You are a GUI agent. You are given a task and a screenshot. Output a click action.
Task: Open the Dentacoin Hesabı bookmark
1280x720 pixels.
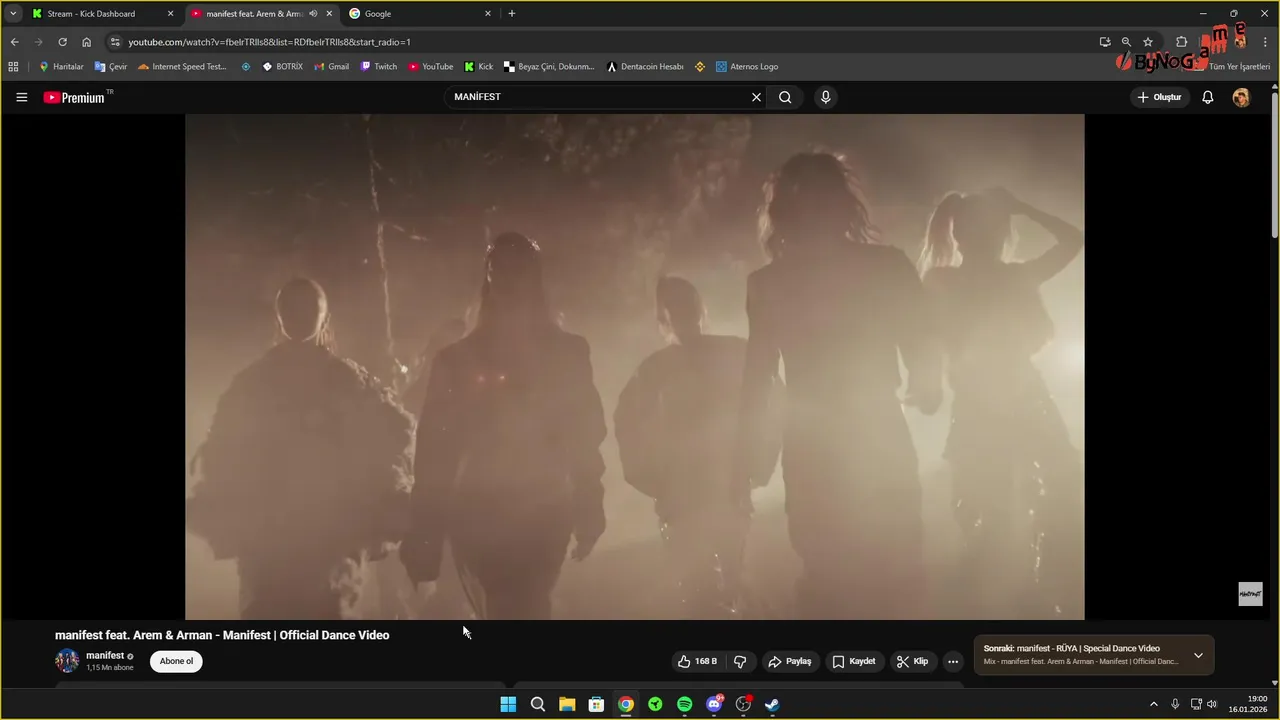pyautogui.click(x=645, y=67)
